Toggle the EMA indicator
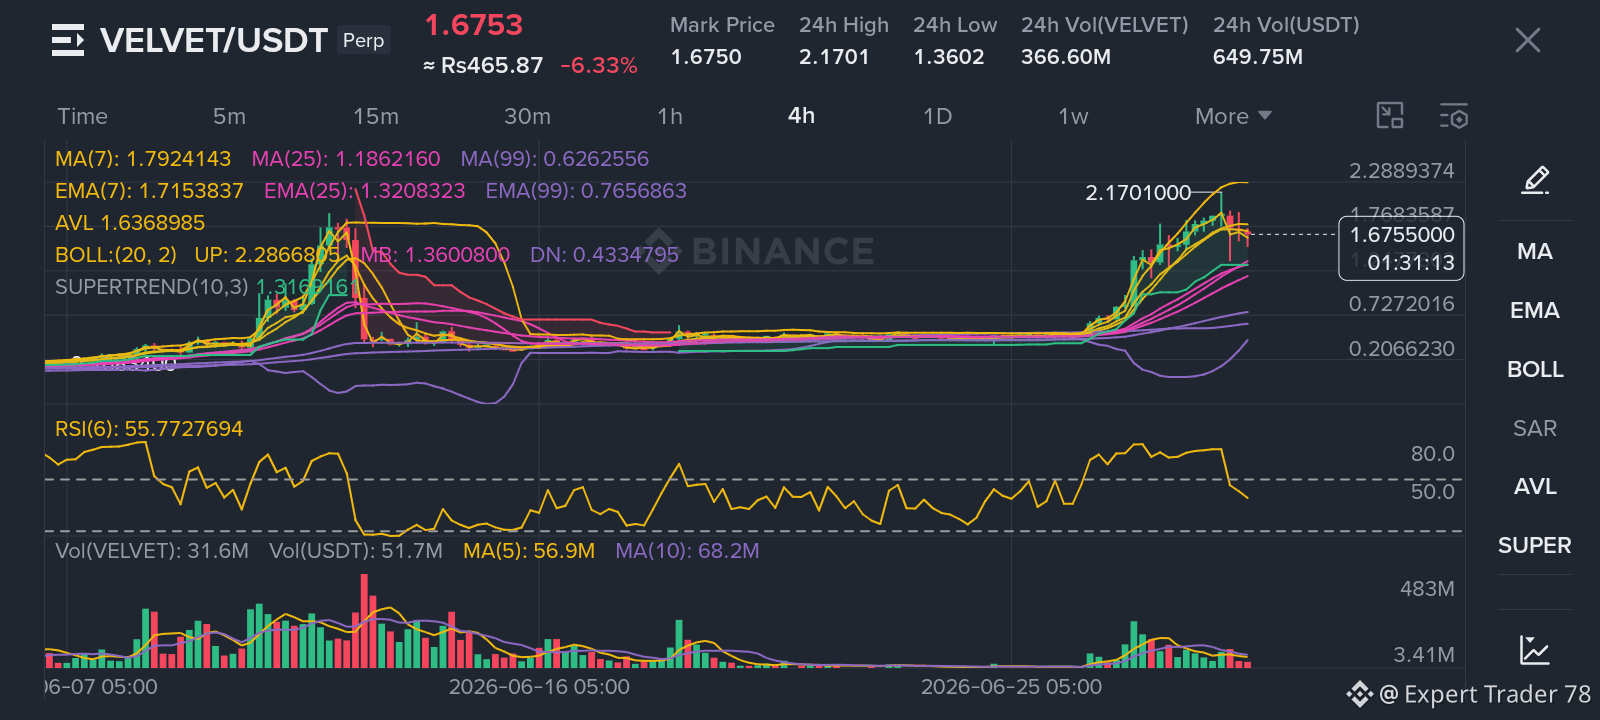Screen dimensions: 1600x720 point(1535,310)
